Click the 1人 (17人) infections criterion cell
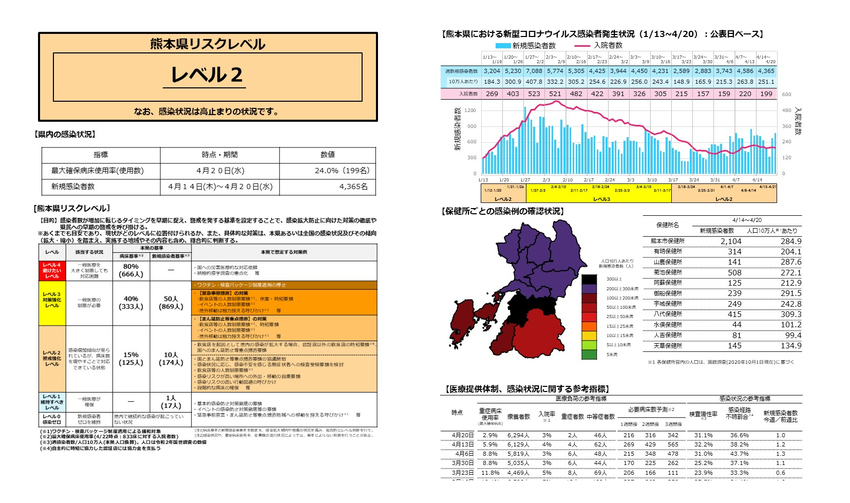The height and width of the screenshot is (503, 850). pyautogui.click(x=171, y=402)
